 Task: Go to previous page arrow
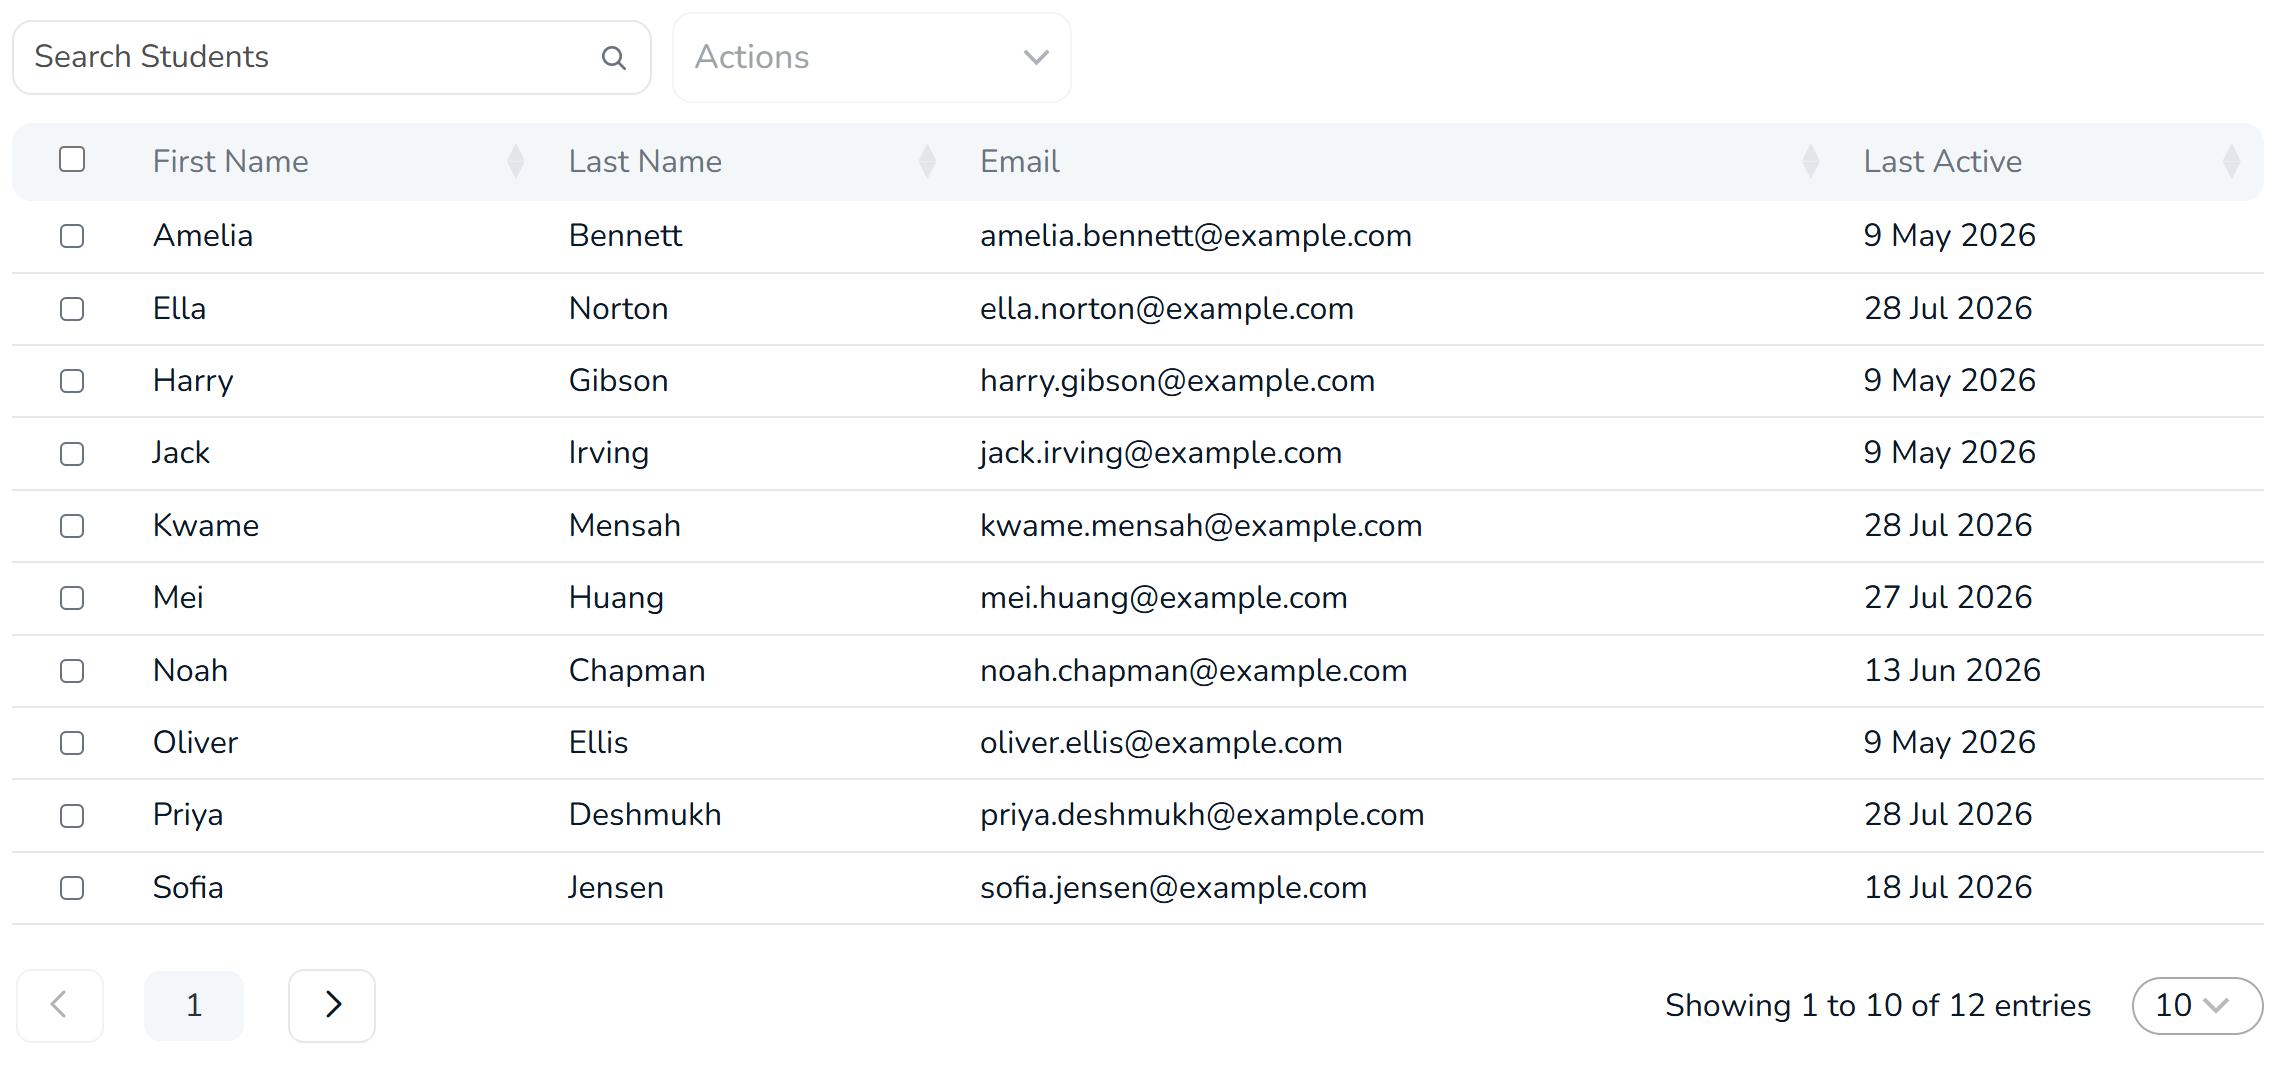click(x=60, y=1005)
